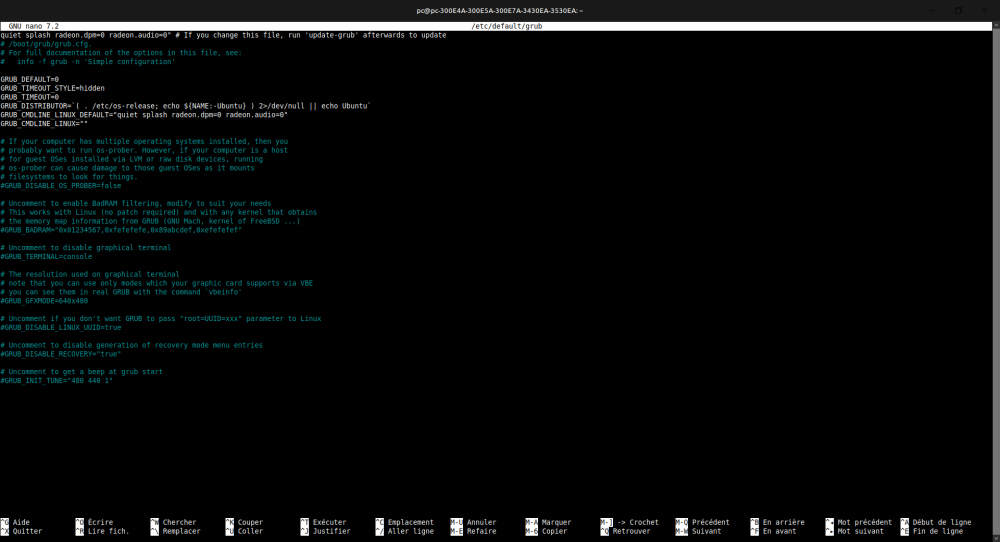Viewport: 1000px width, 542px height.
Task: Select the ^O Écrire shortcut
Action: (95, 522)
